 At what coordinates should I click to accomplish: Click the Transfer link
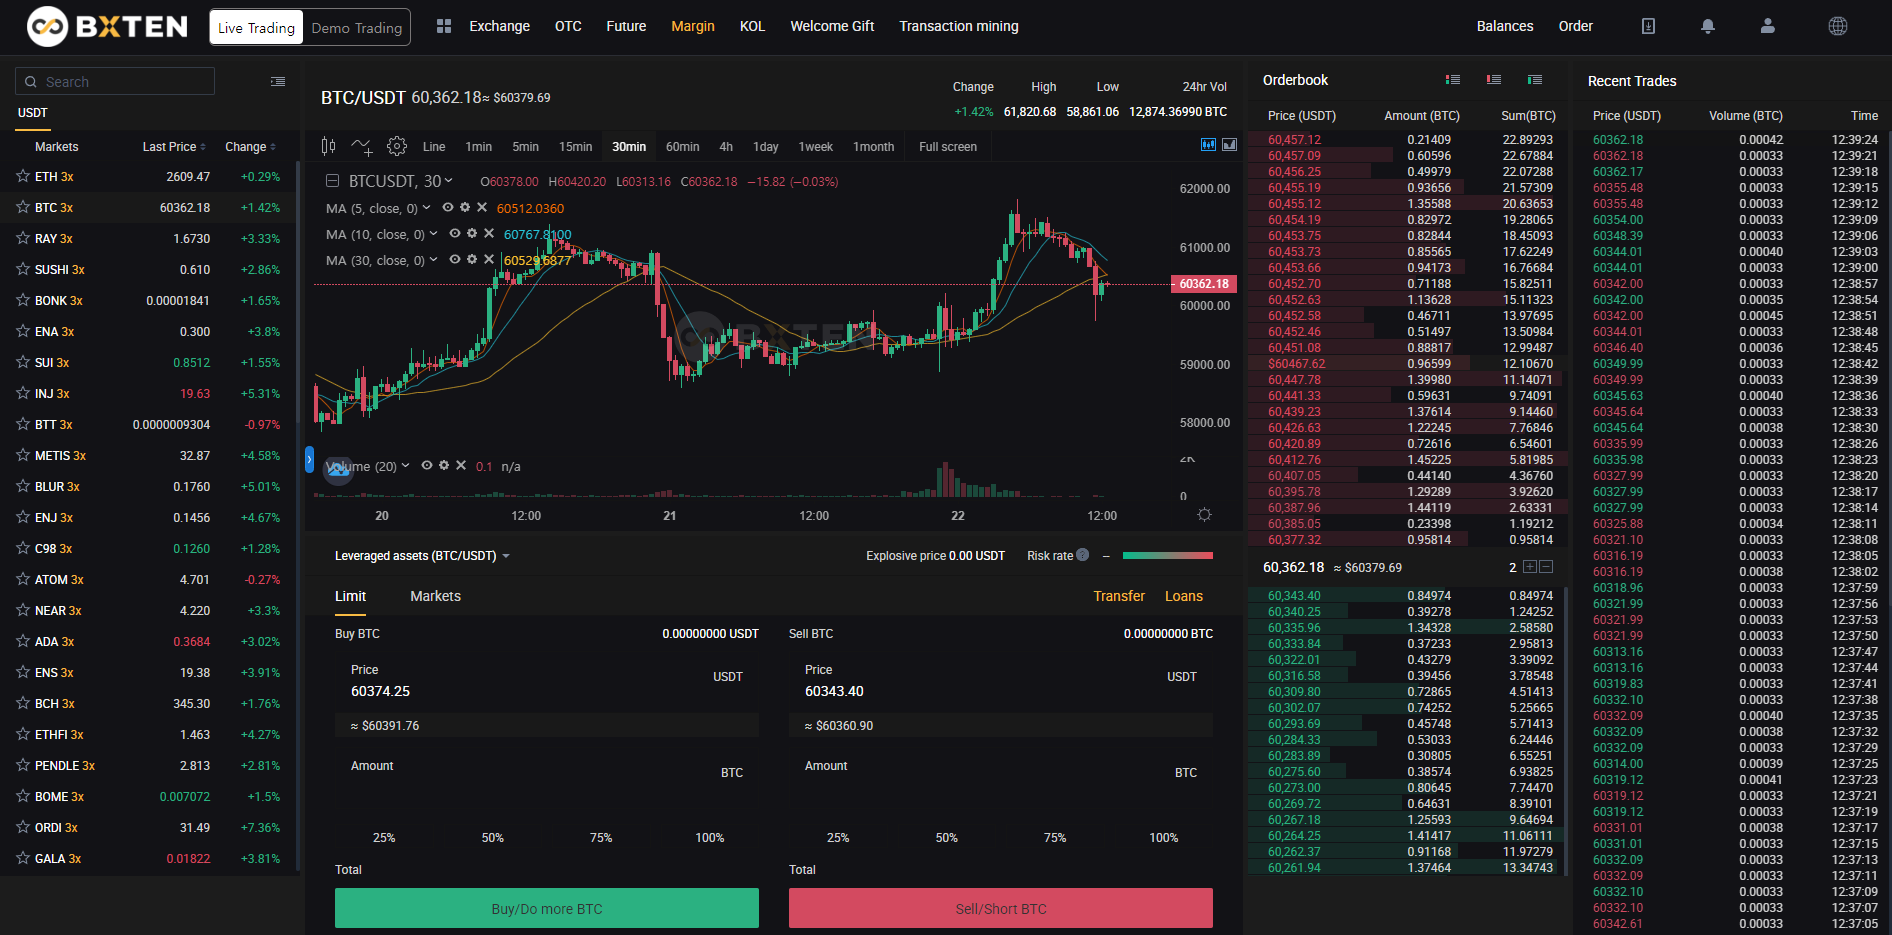point(1118,596)
